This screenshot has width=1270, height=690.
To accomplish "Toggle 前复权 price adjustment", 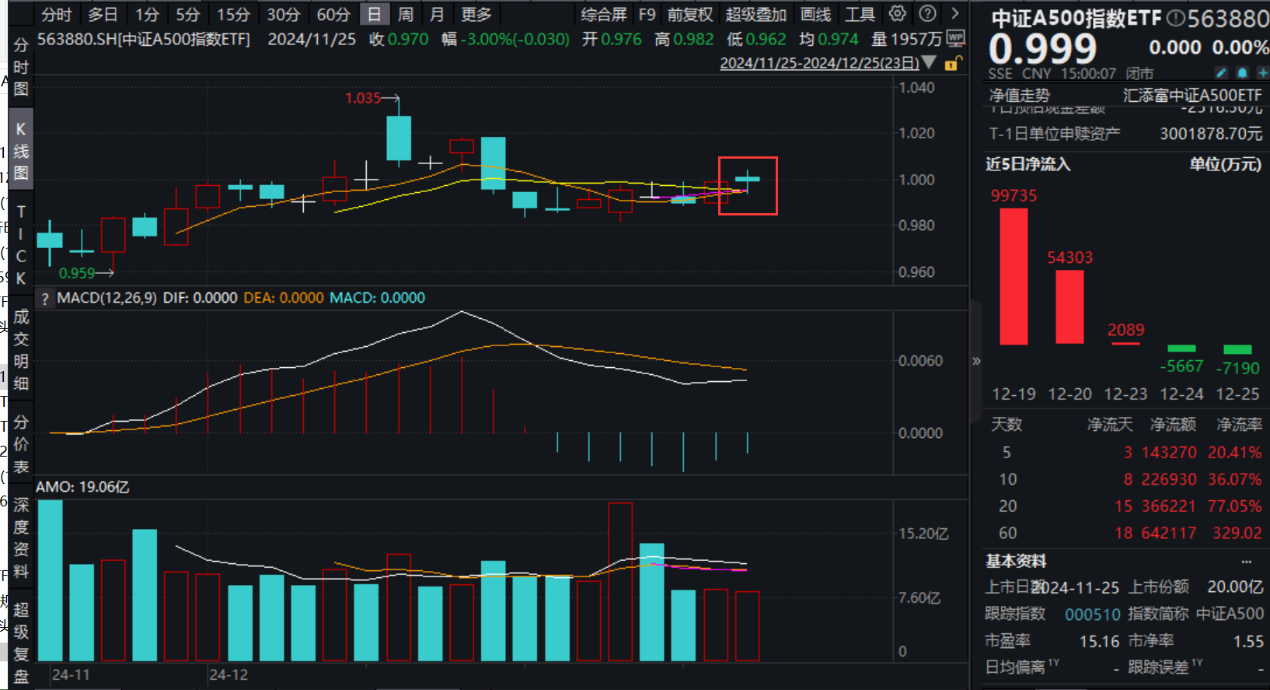I will click(690, 14).
